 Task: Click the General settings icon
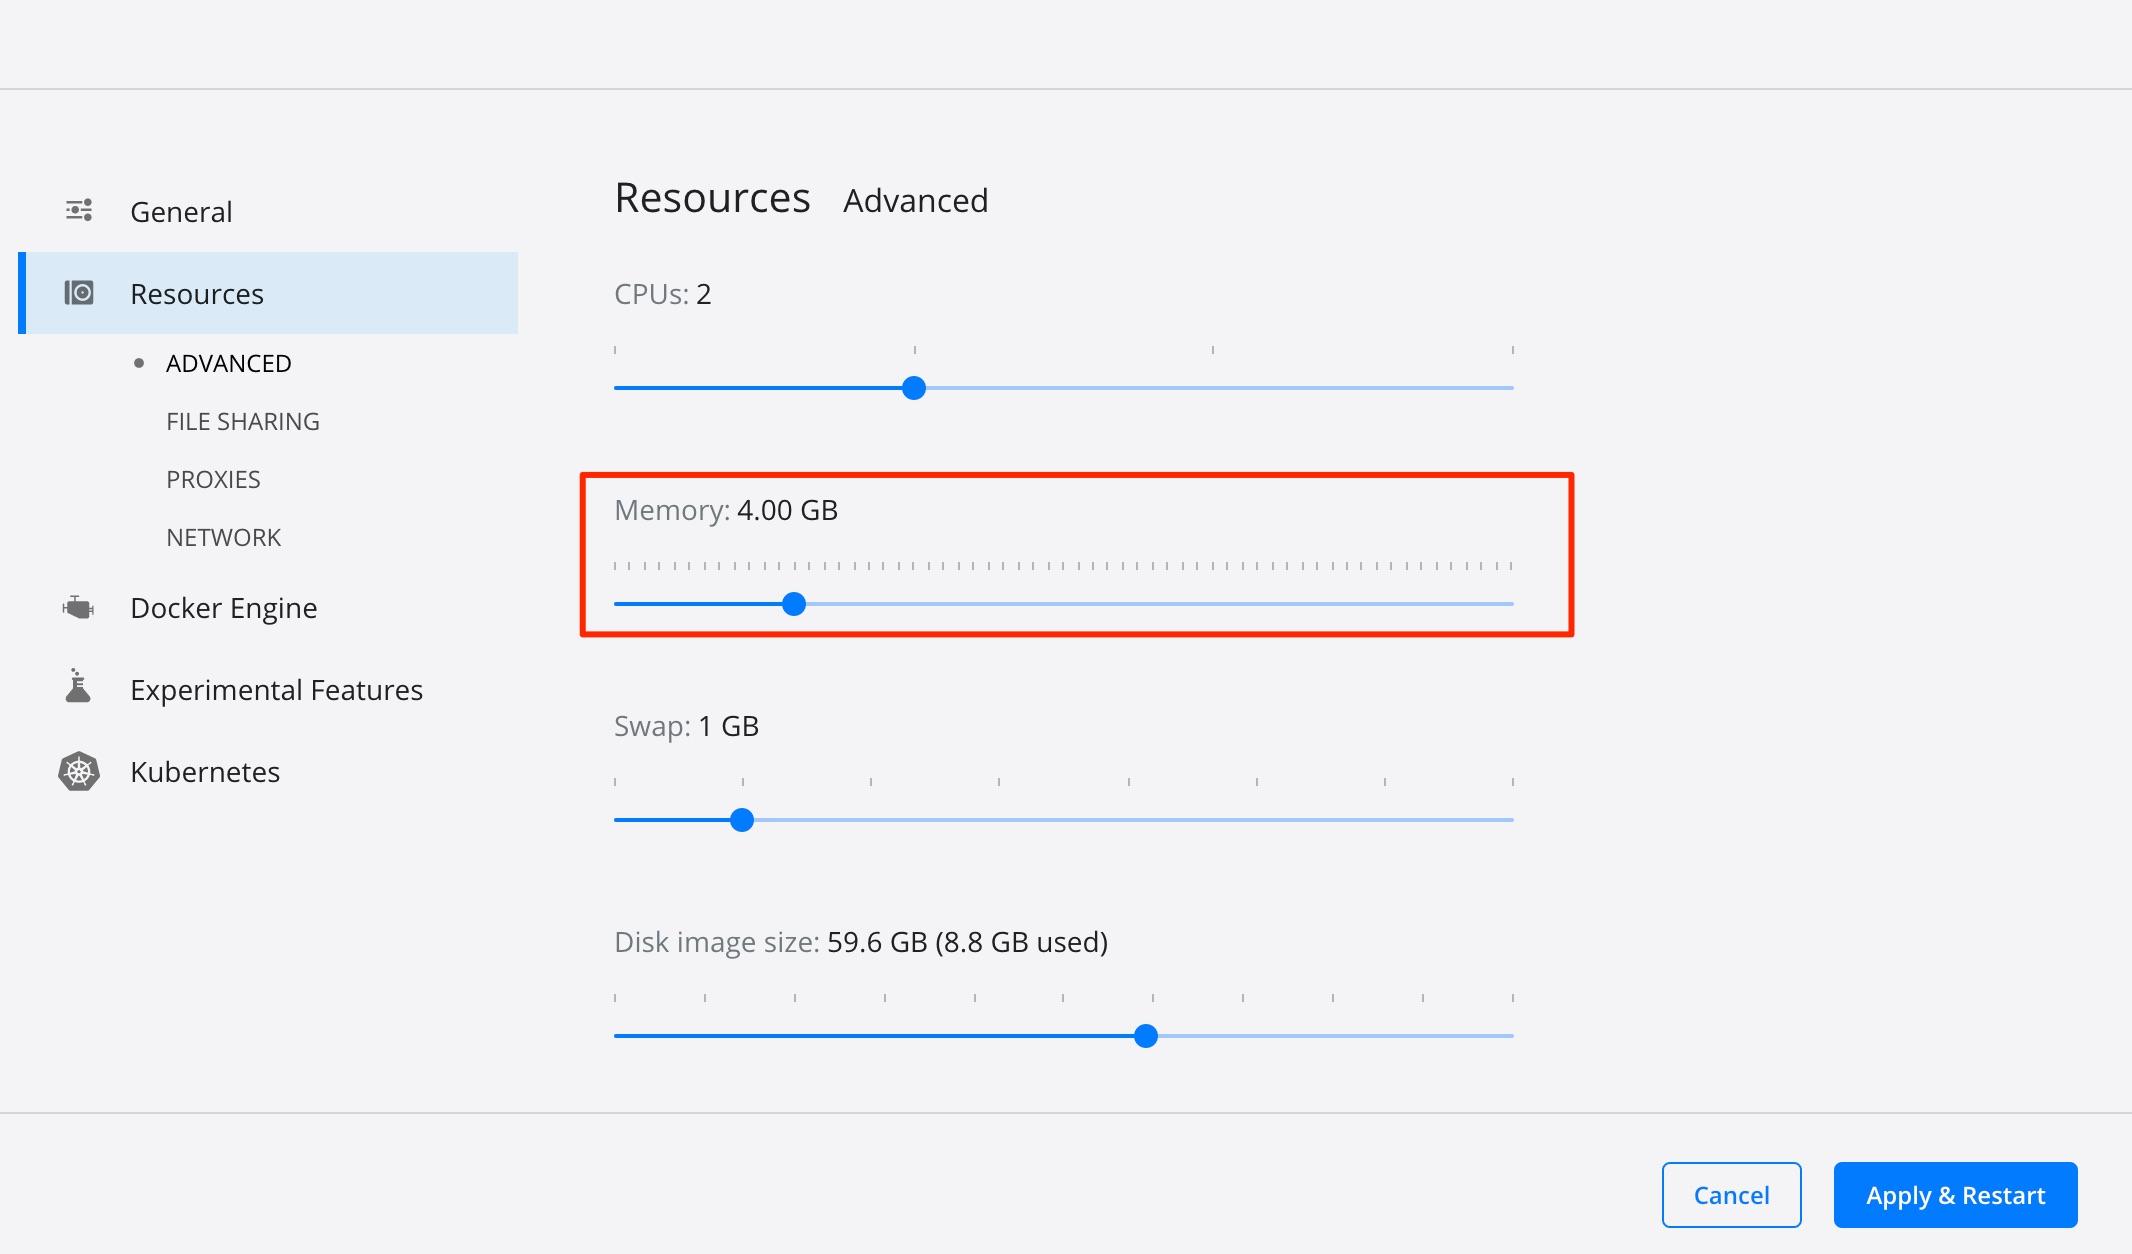coord(81,209)
